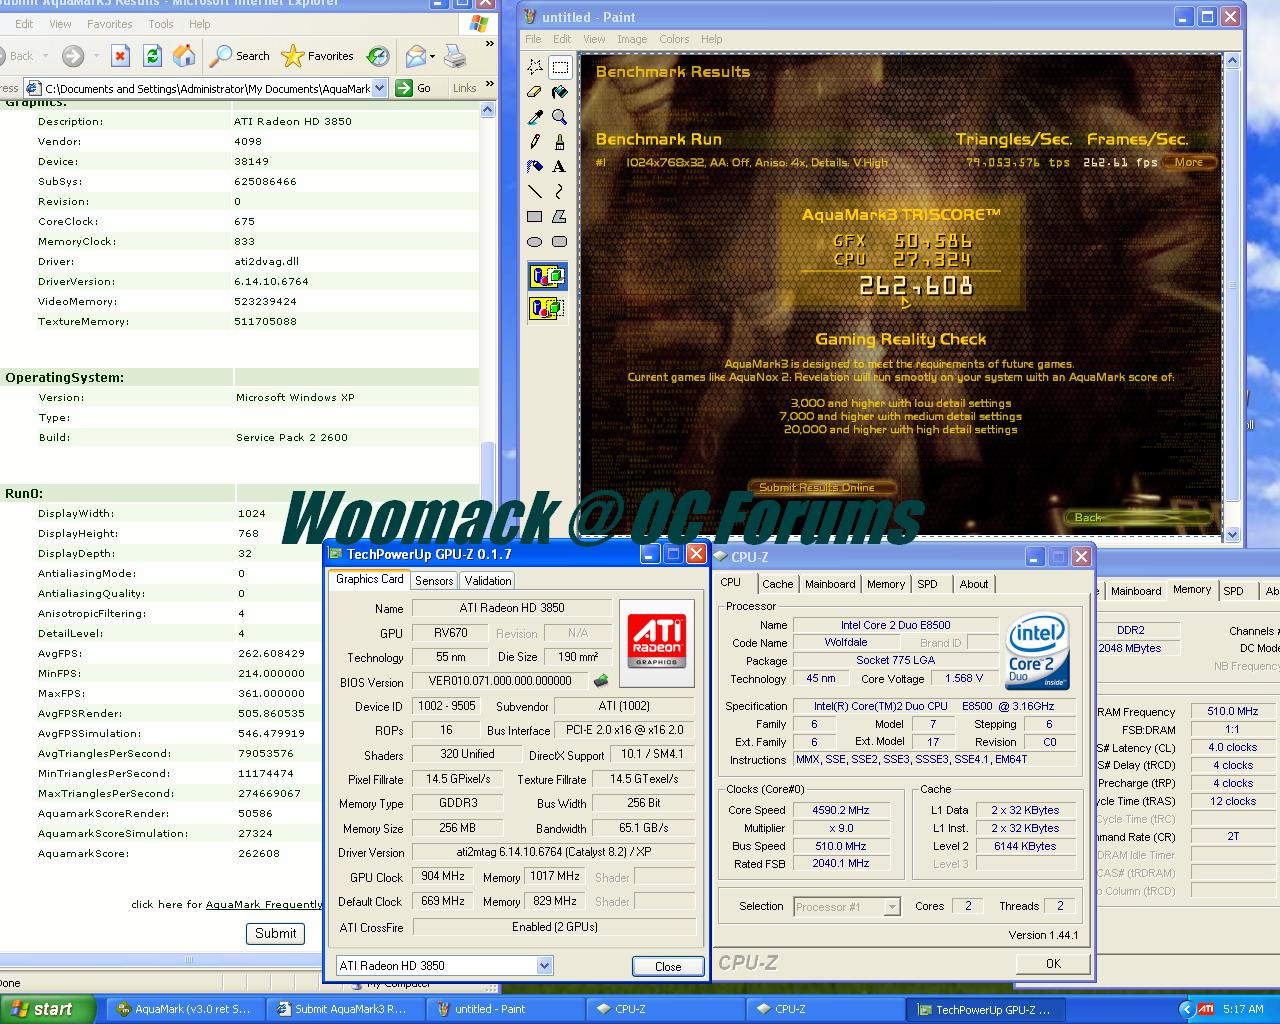This screenshot has height=1024, width=1280.
Task: Open IE Favorites toolbar button
Action: [x=318, y=56]
